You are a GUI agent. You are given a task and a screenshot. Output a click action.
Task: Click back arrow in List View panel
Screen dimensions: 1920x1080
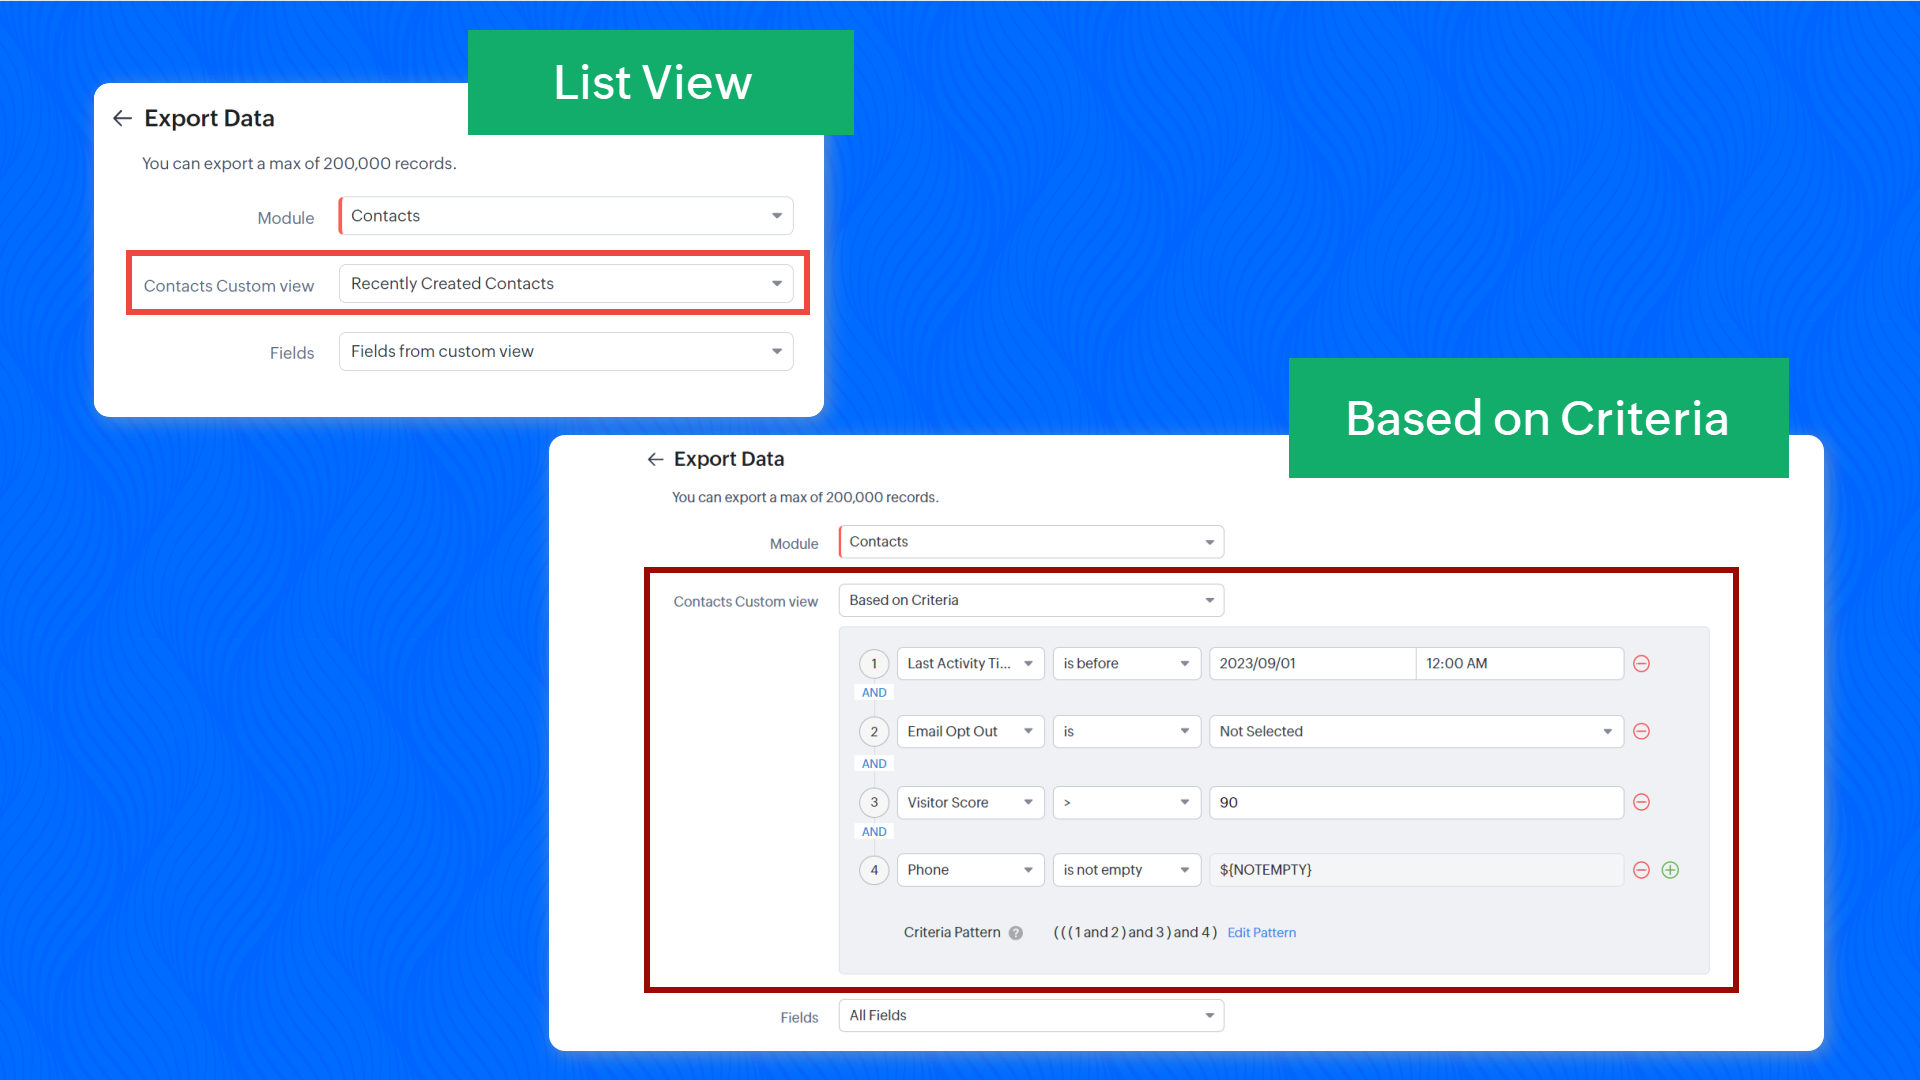tap(122, 118)
